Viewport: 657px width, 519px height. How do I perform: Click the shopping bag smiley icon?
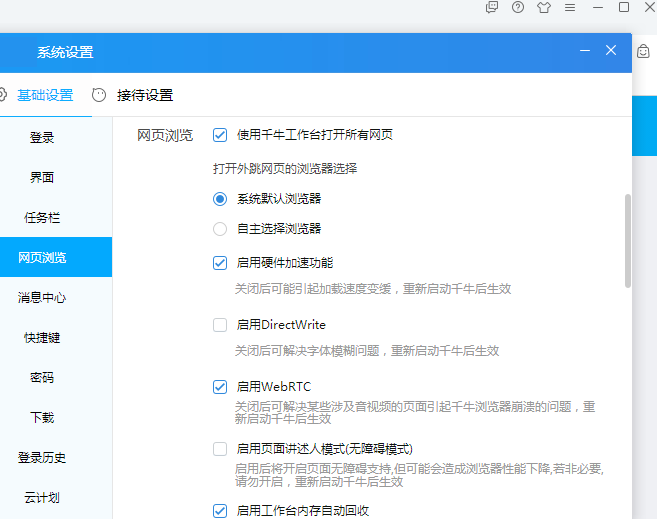point(644,51)
